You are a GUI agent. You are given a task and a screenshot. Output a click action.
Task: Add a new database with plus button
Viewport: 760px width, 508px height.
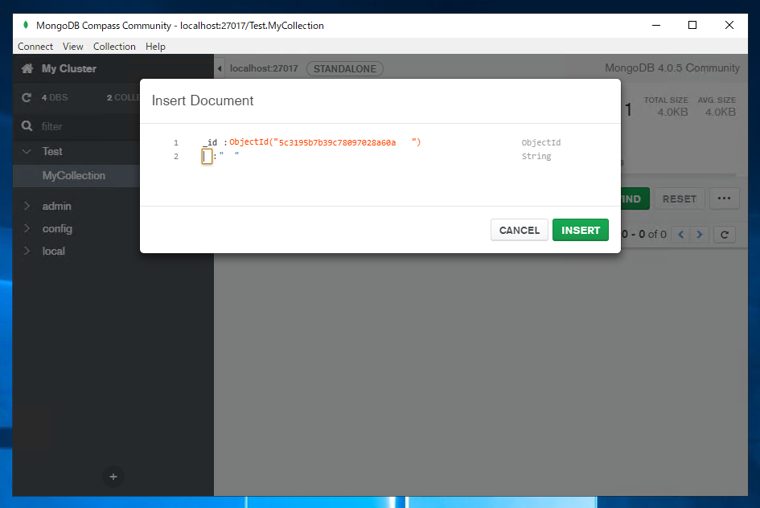pos(113,477)
